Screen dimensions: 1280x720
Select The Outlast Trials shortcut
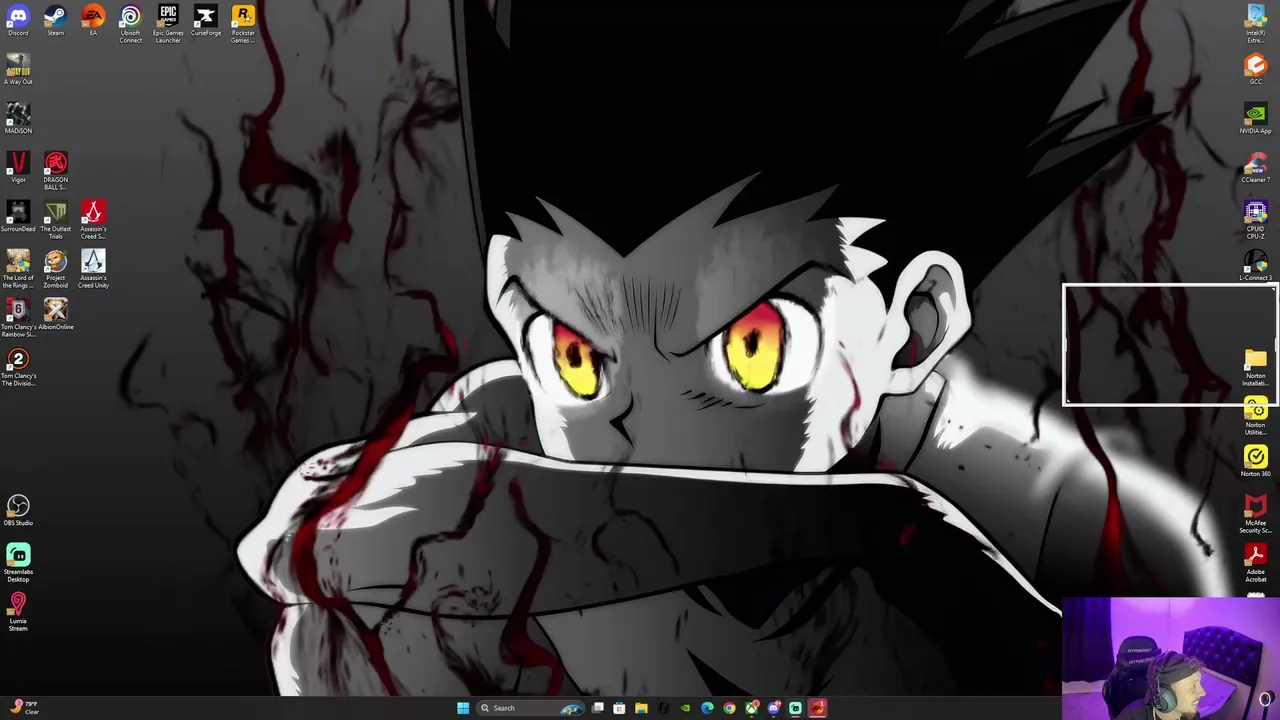(x=55, y=220)
